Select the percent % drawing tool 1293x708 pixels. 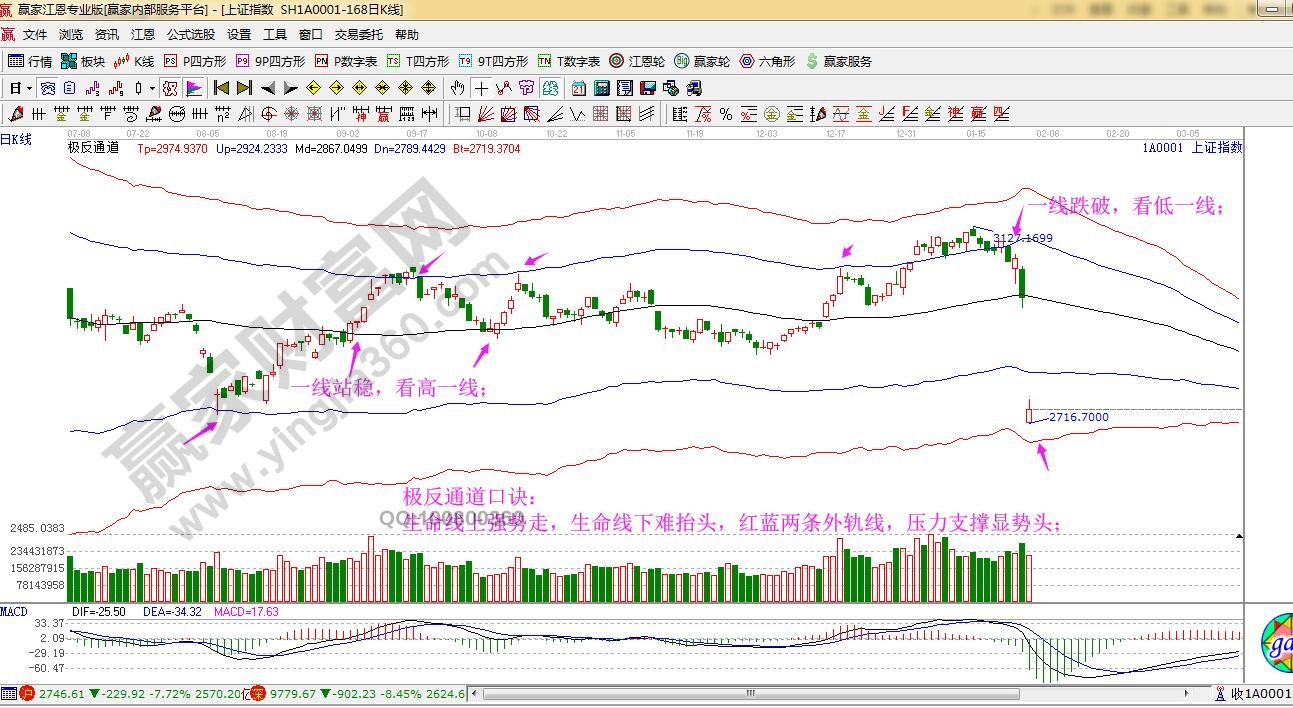(x=726, y=113)
